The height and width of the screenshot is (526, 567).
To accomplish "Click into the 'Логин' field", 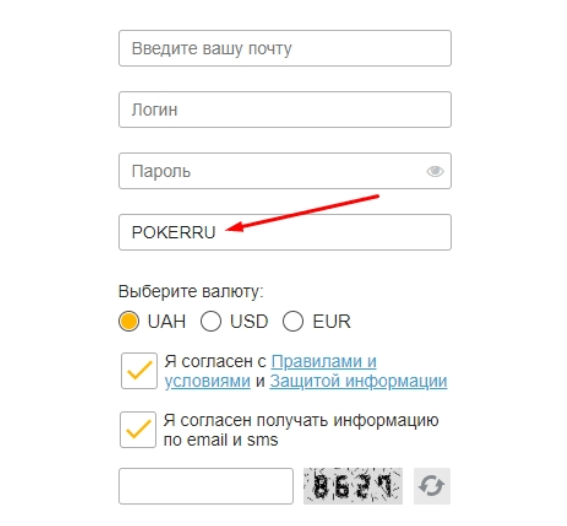I will point(285,110).
